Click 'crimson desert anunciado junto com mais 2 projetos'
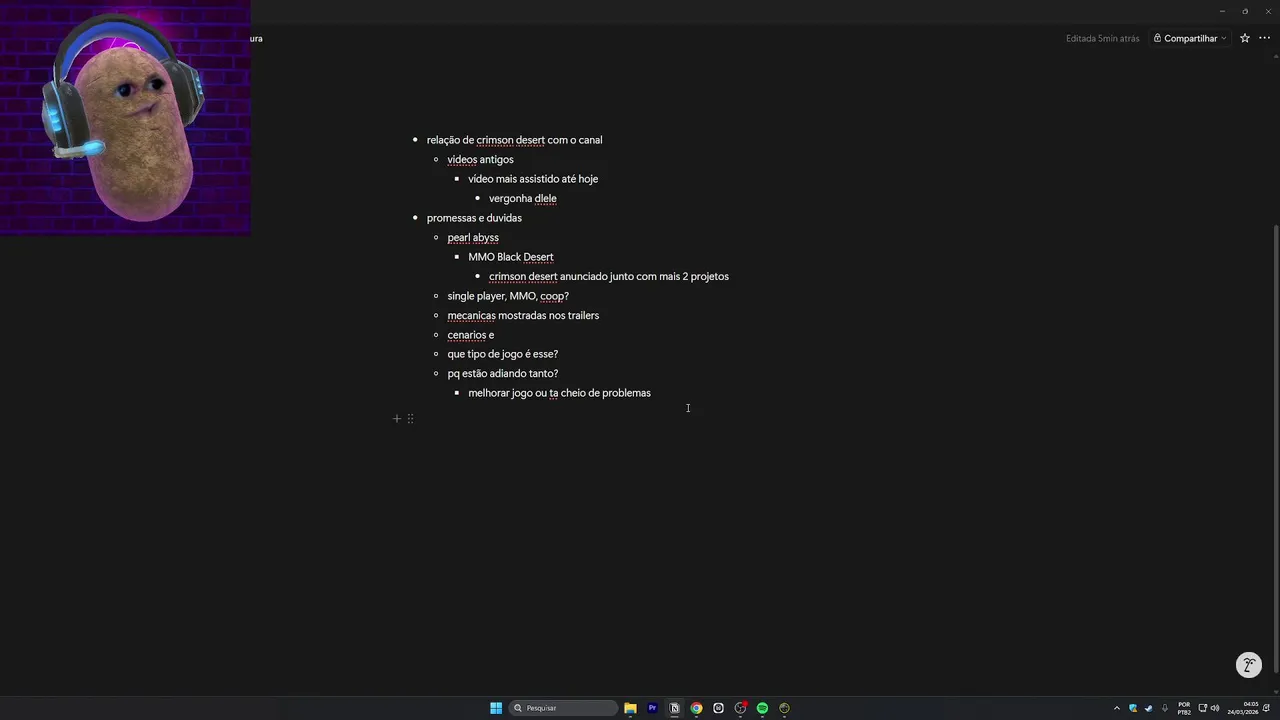 tap(609, 277)
